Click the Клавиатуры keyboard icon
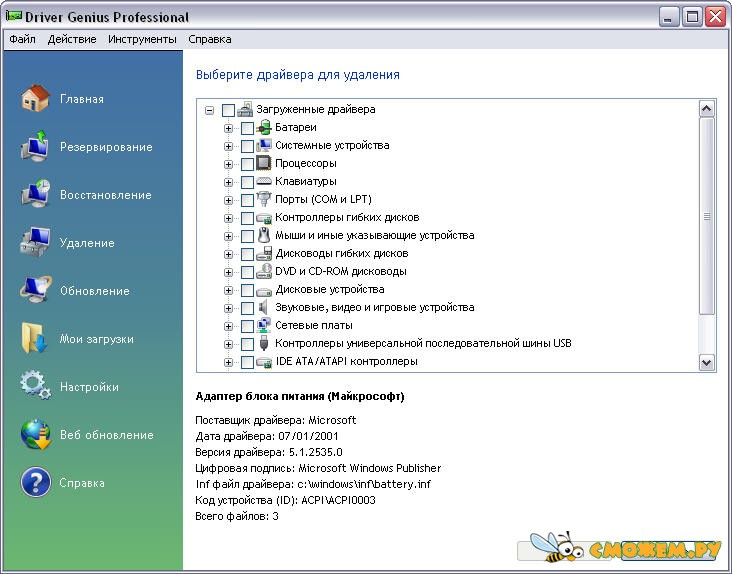732x574 pixels. 264,181
